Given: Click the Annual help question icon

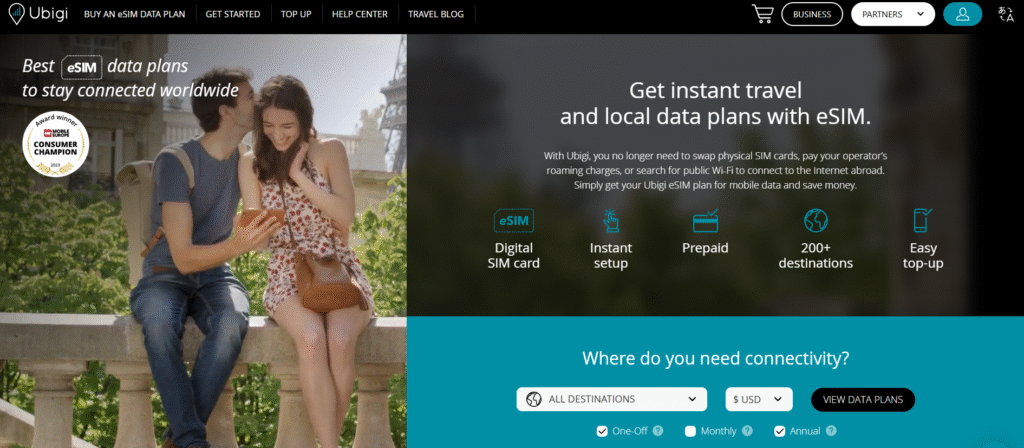Looking at the screenshot, I should click(x=831, y=431).
